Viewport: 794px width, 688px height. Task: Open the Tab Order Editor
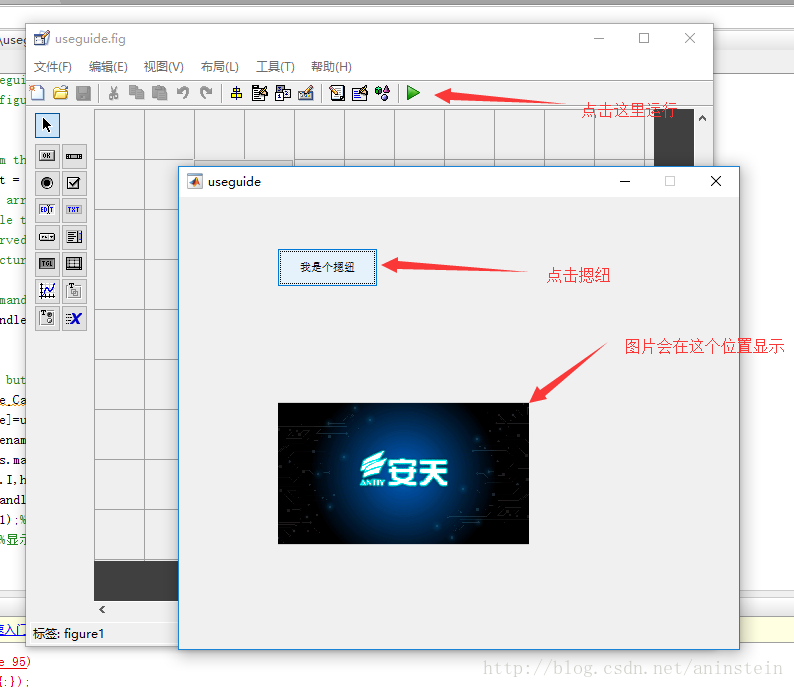283,93
